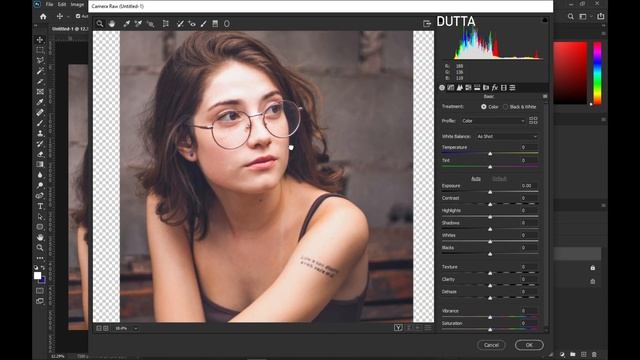Select the Horizontal Type tool

tap(40, 207)
